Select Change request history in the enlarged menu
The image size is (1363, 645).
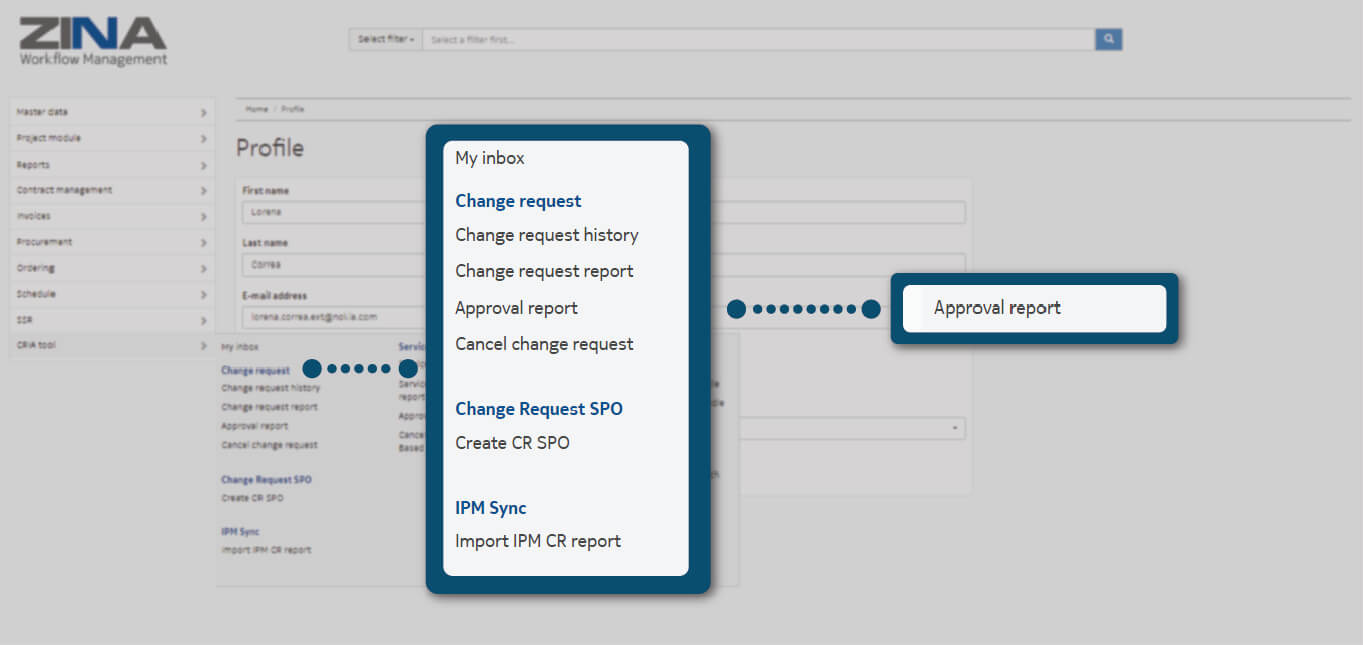click(546, 235)
